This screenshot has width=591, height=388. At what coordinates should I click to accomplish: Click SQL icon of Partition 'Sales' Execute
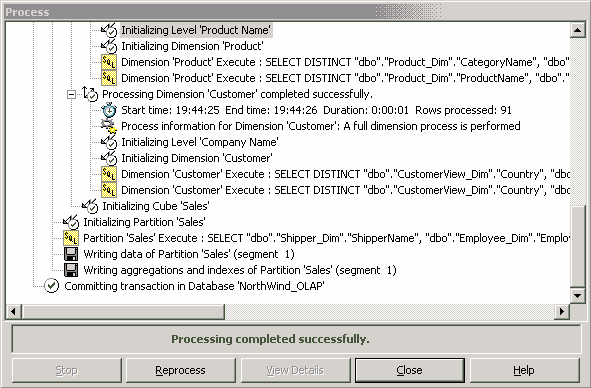pos(71,238)
